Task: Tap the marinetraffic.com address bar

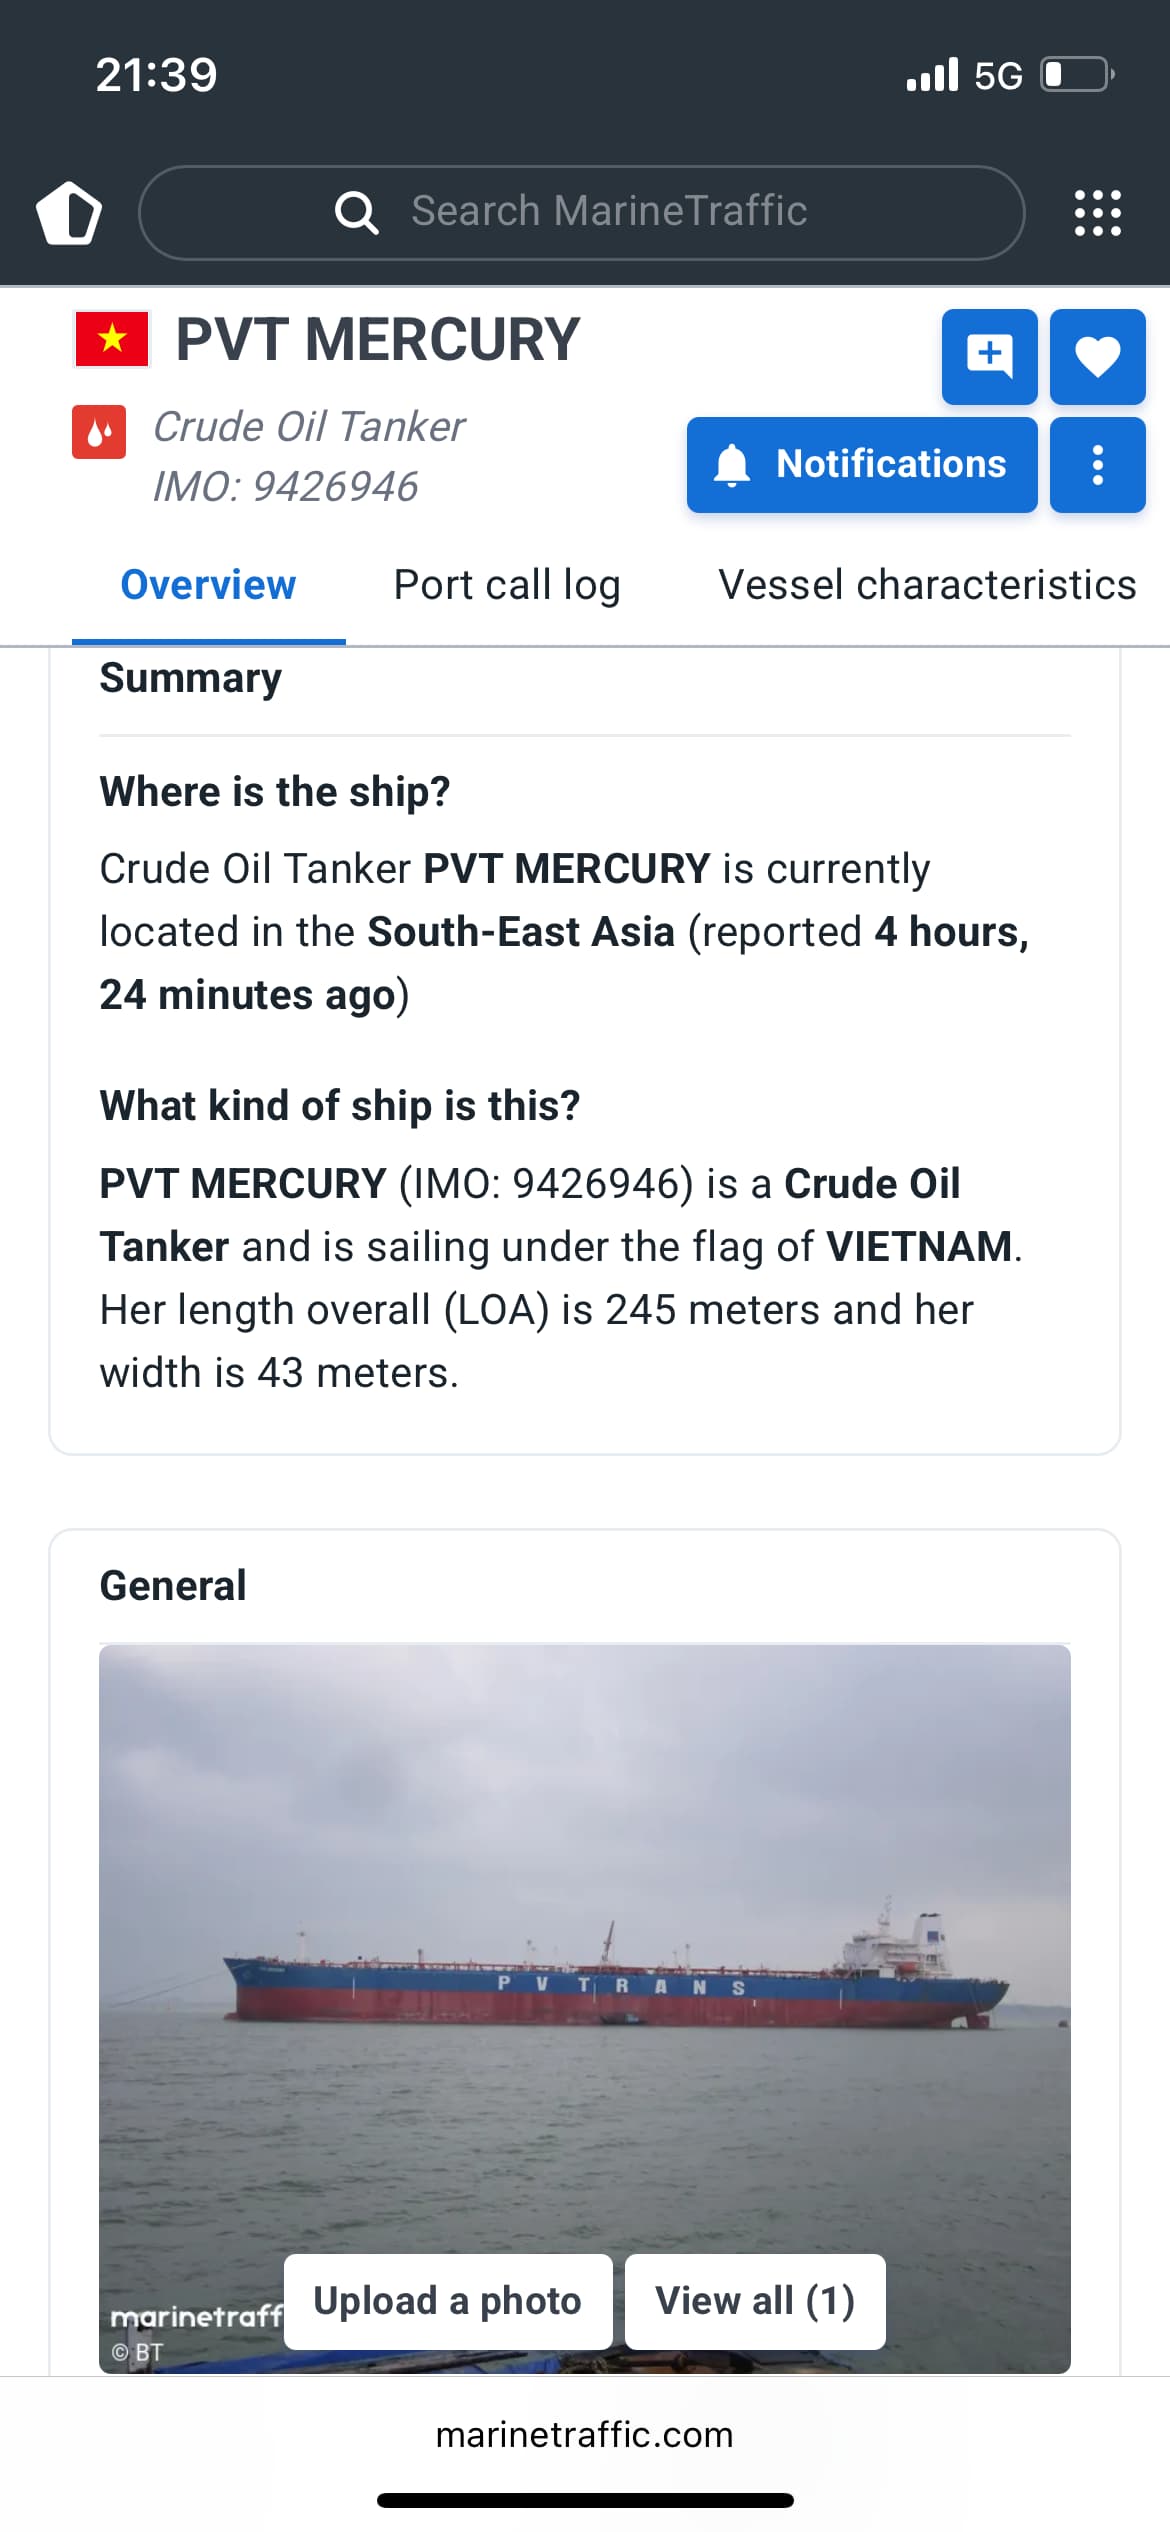Action: 585,2434
